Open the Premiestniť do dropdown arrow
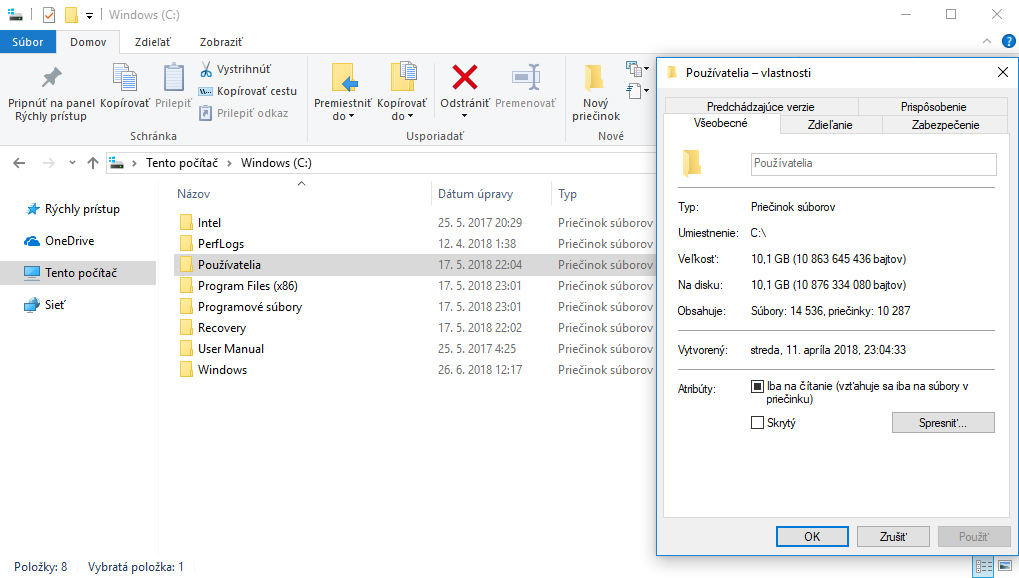 click(x=352, y=116)
